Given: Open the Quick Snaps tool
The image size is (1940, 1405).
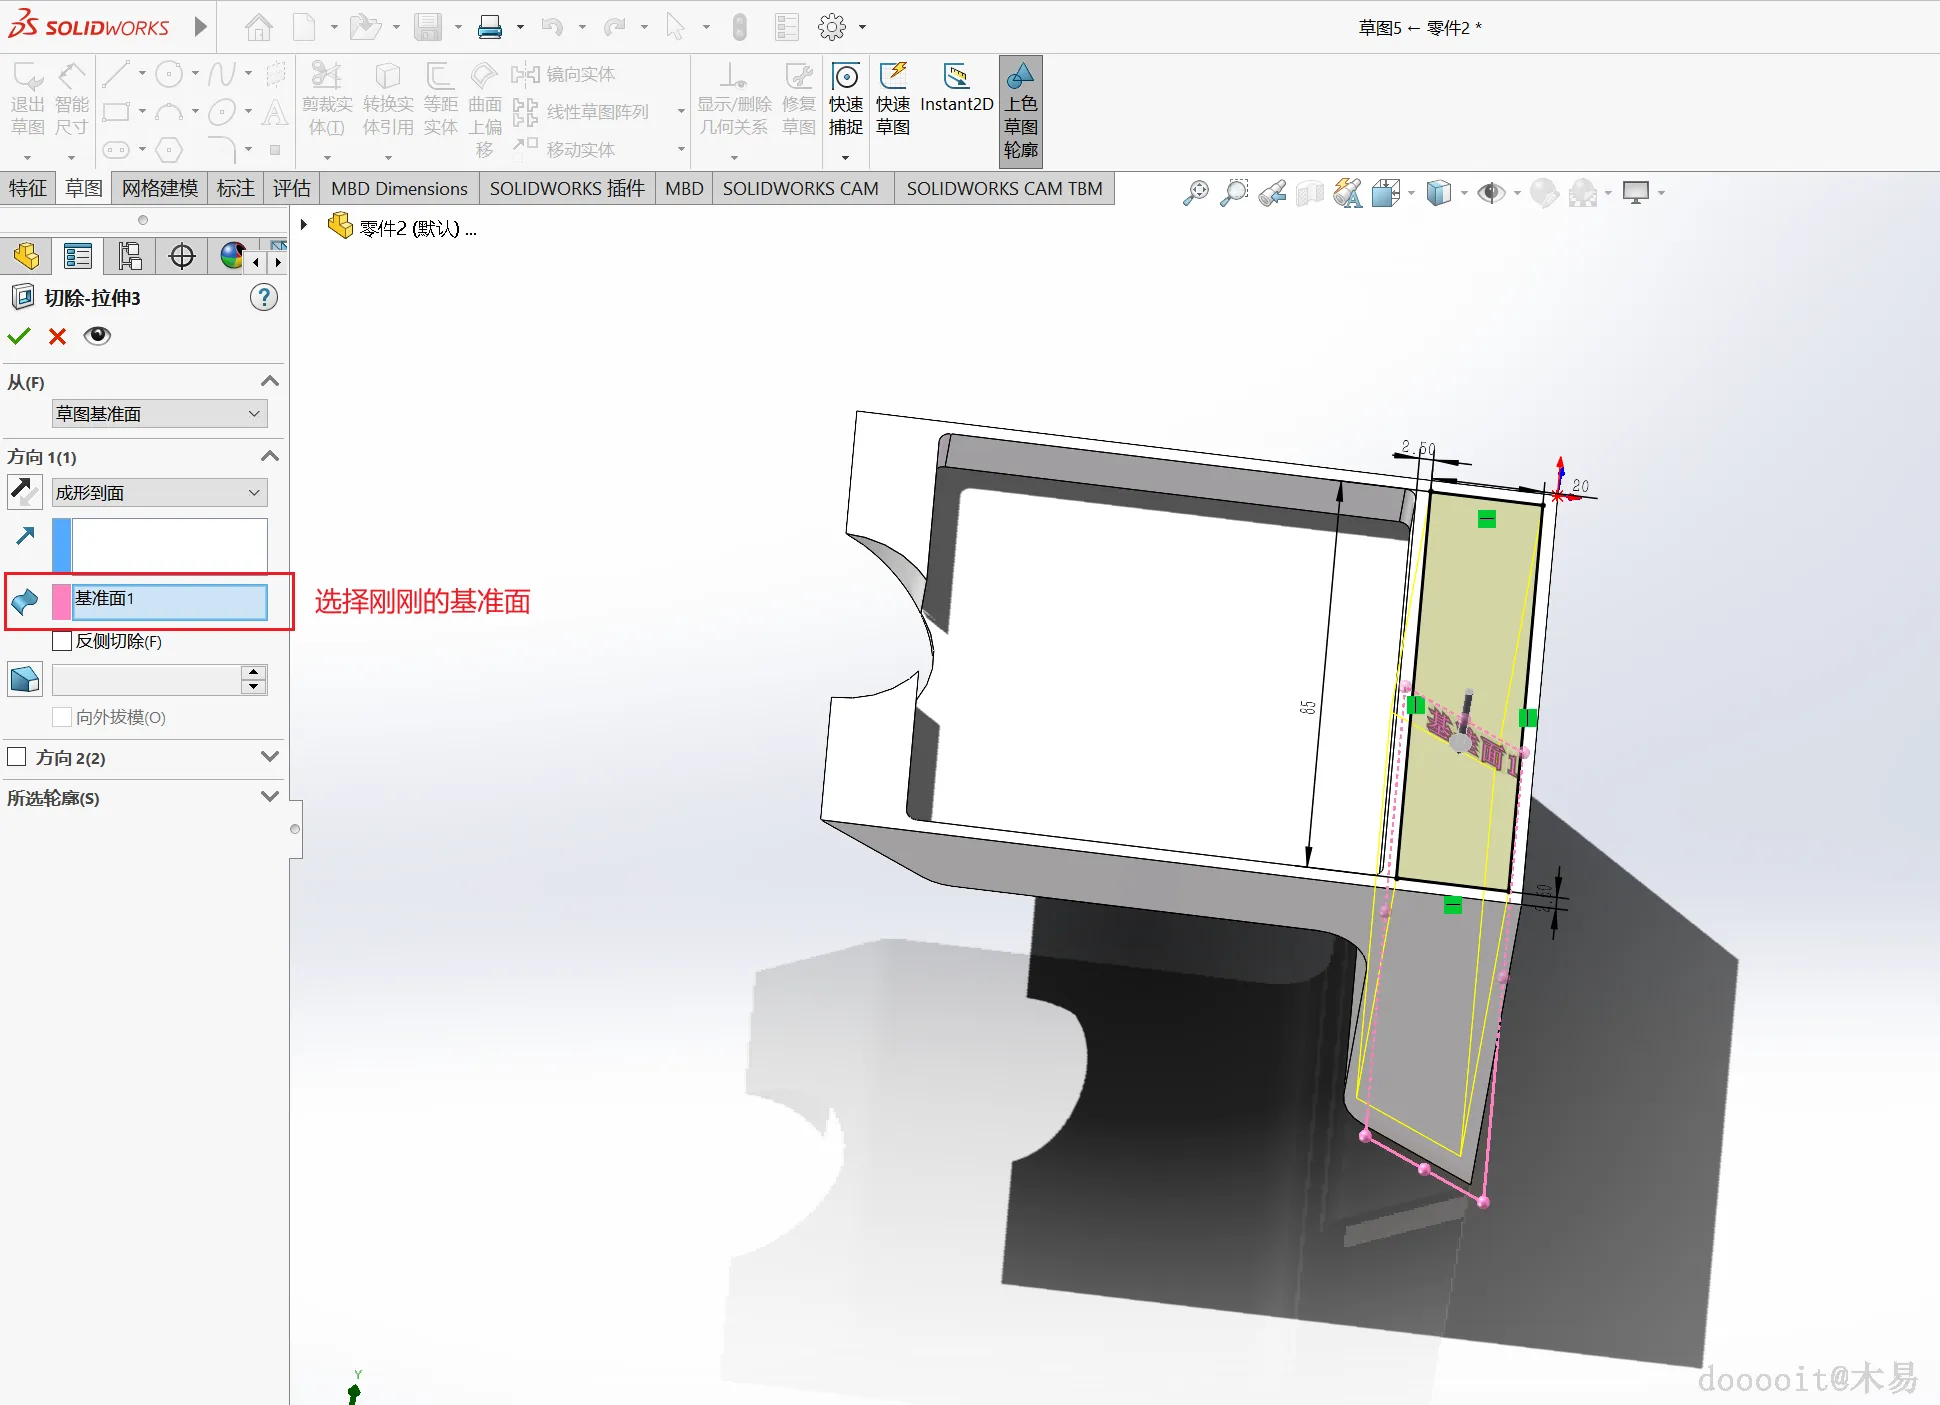Looking at the screenshot, I should (x=845, y=100).
